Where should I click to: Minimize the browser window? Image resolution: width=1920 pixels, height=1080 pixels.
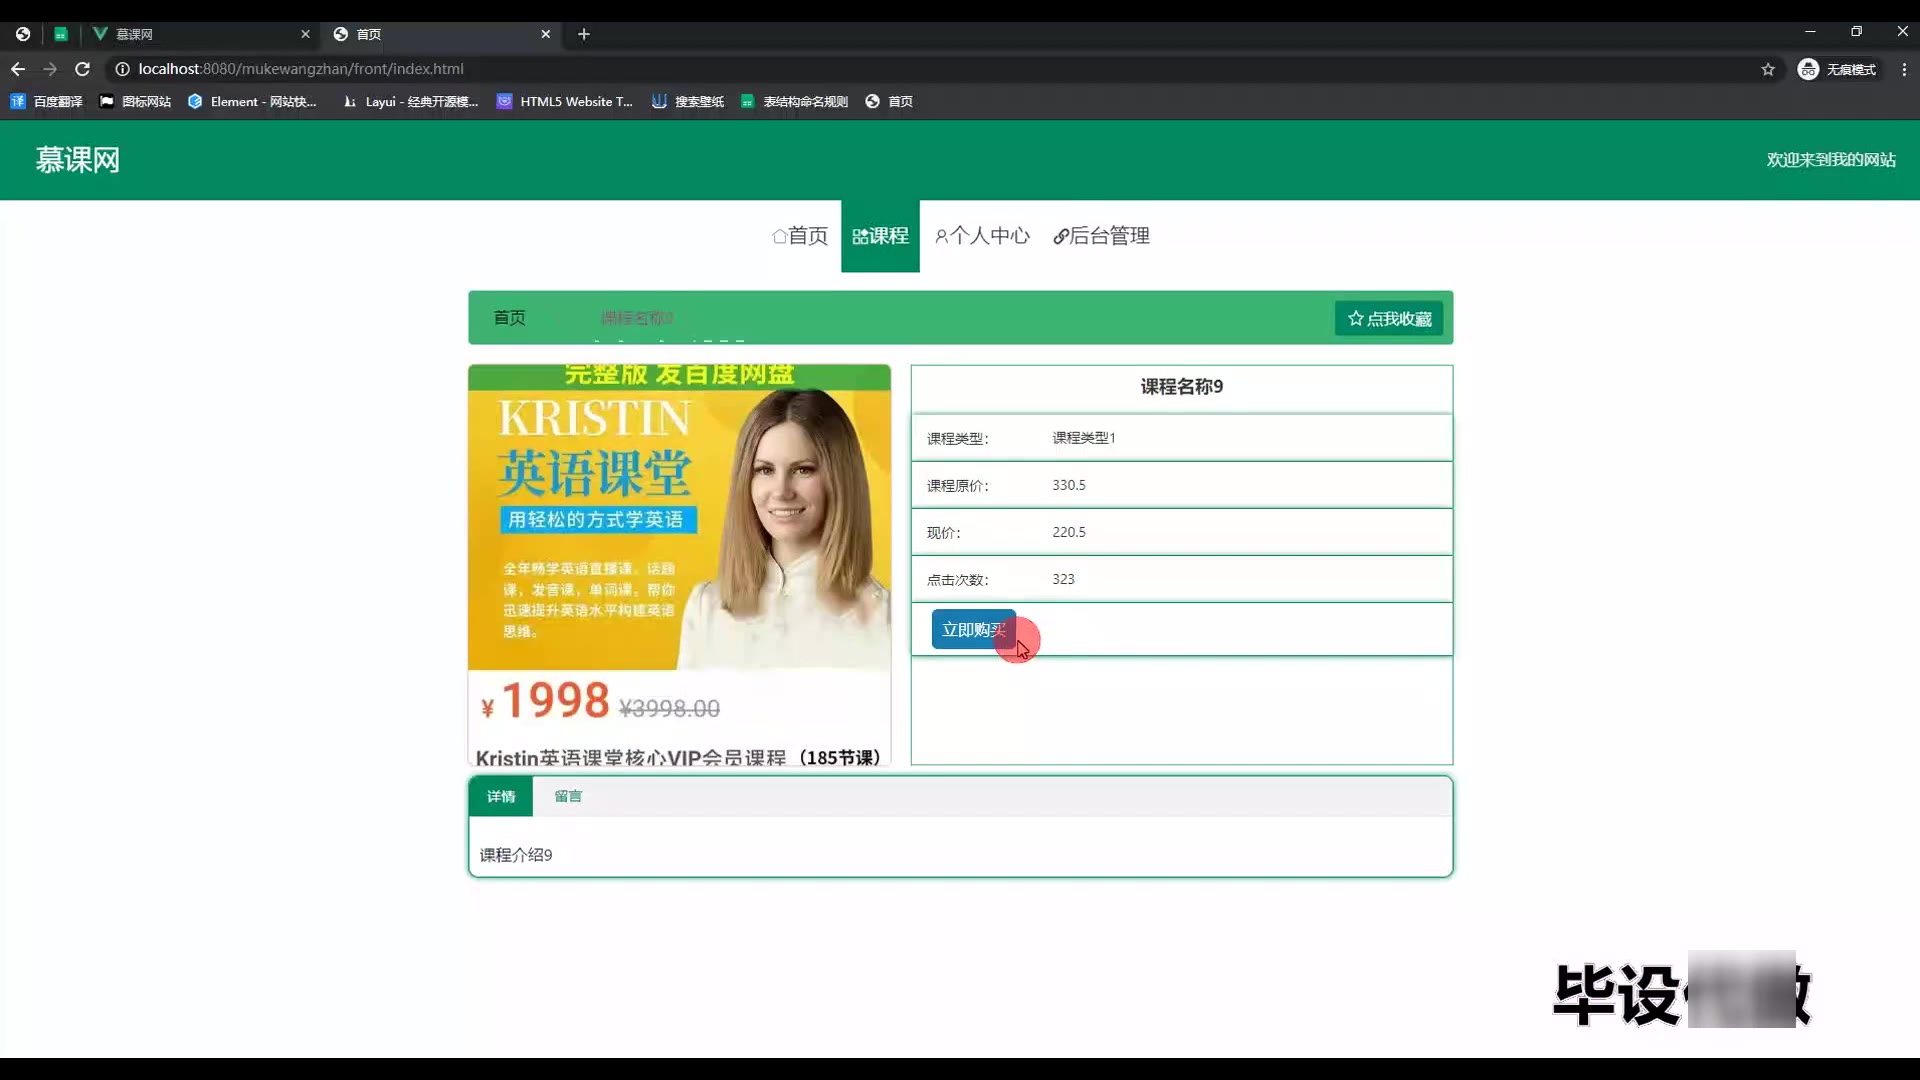(1810, 32)
